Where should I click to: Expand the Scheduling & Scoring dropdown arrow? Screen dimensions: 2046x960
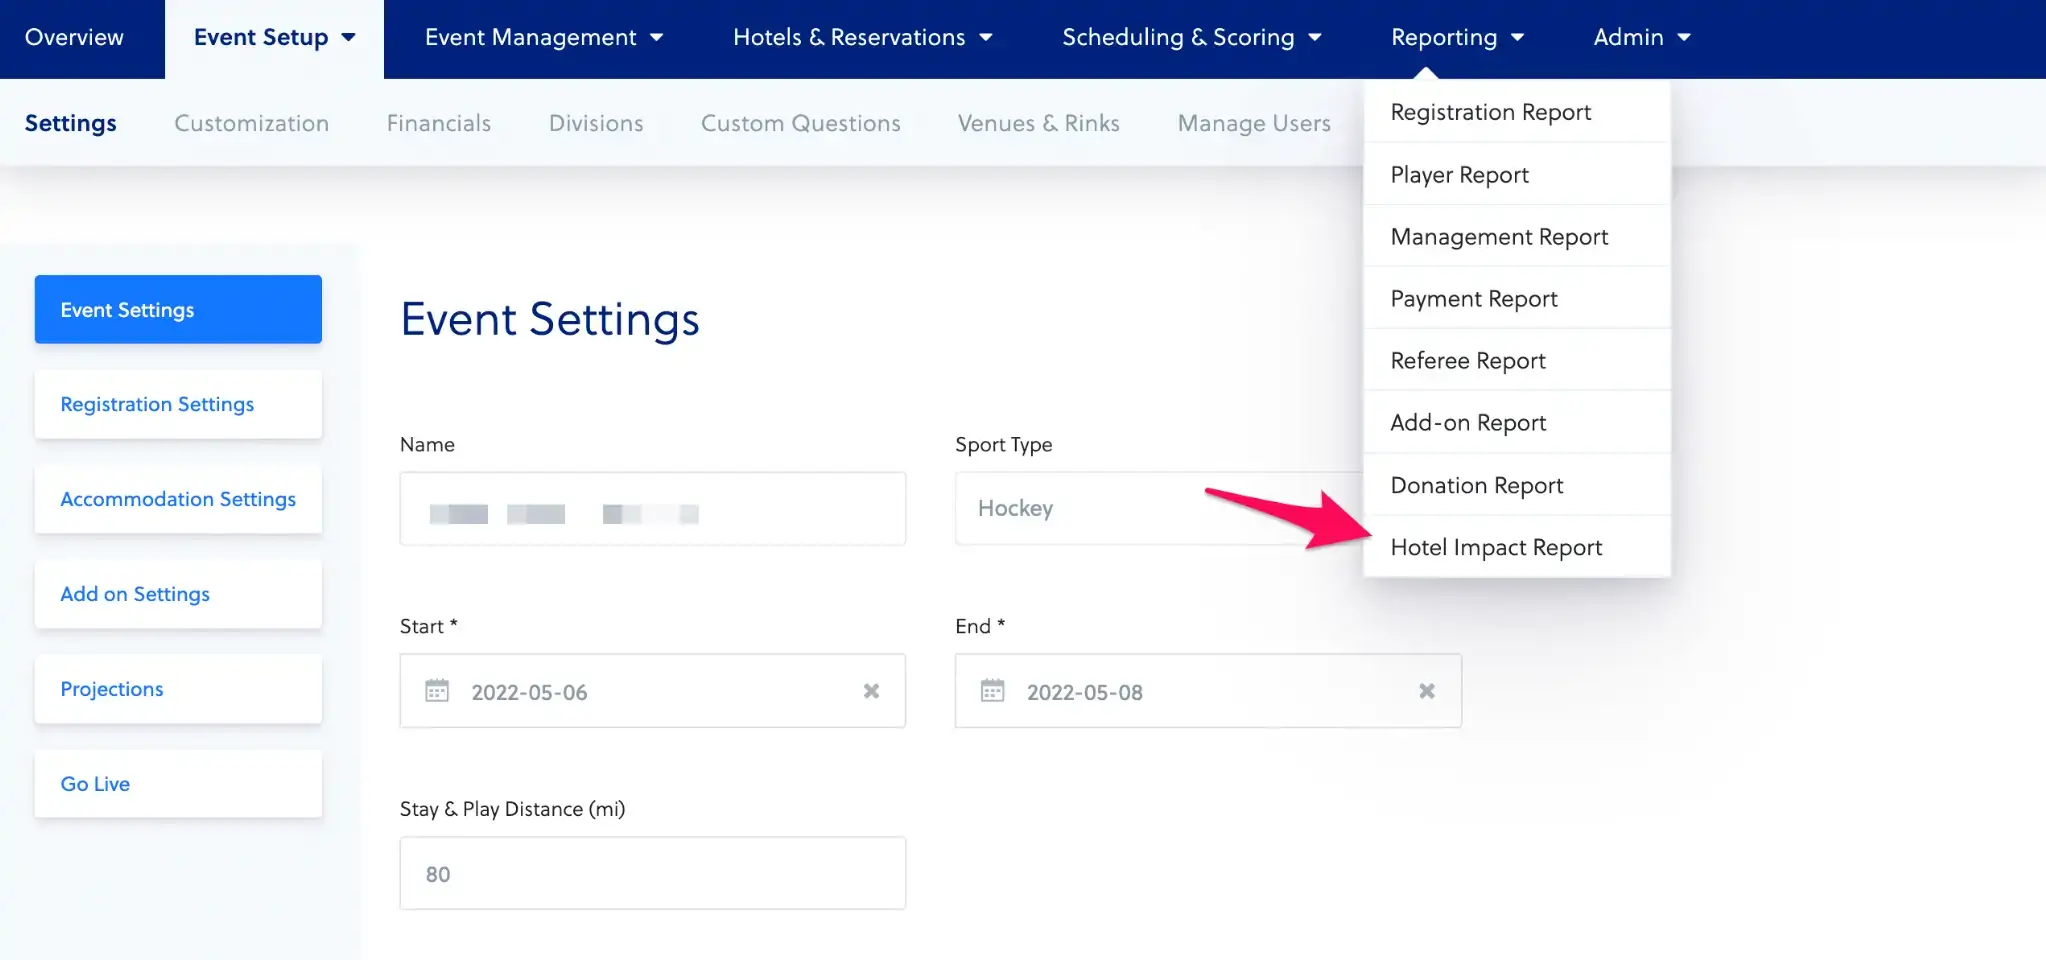pos(1315,38)
